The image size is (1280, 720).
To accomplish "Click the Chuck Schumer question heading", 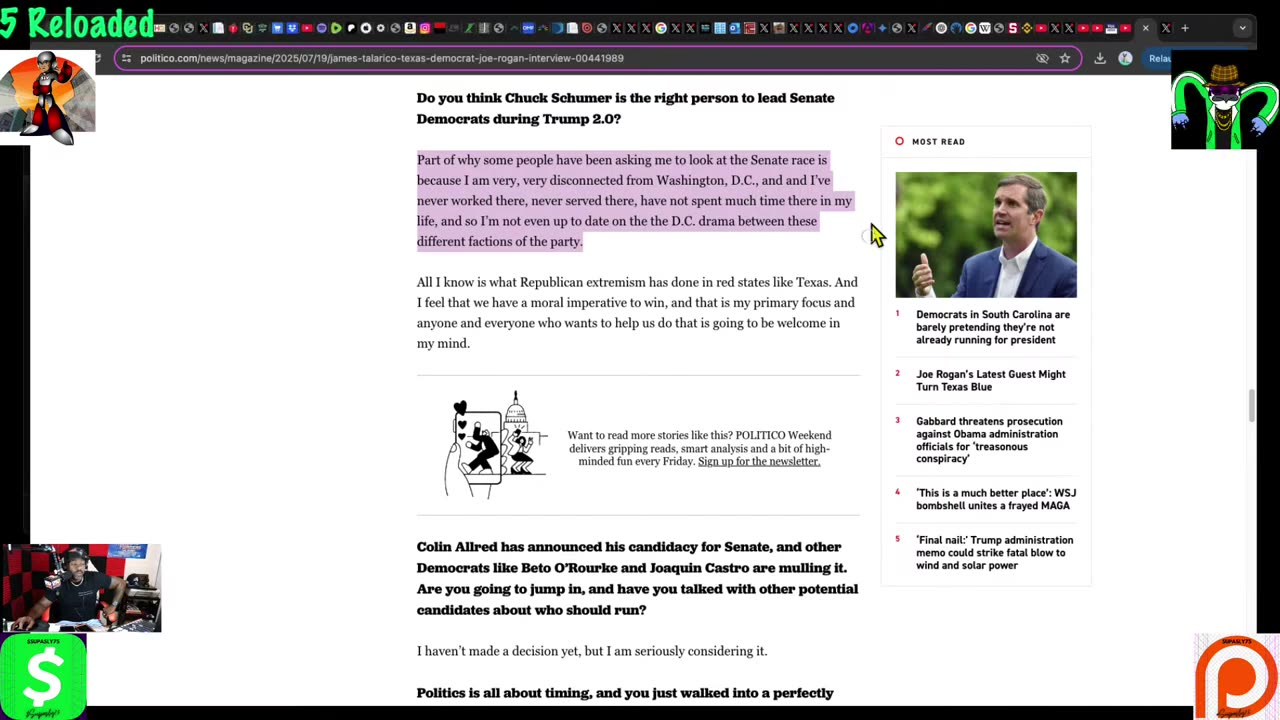I will tap(625, 108).
